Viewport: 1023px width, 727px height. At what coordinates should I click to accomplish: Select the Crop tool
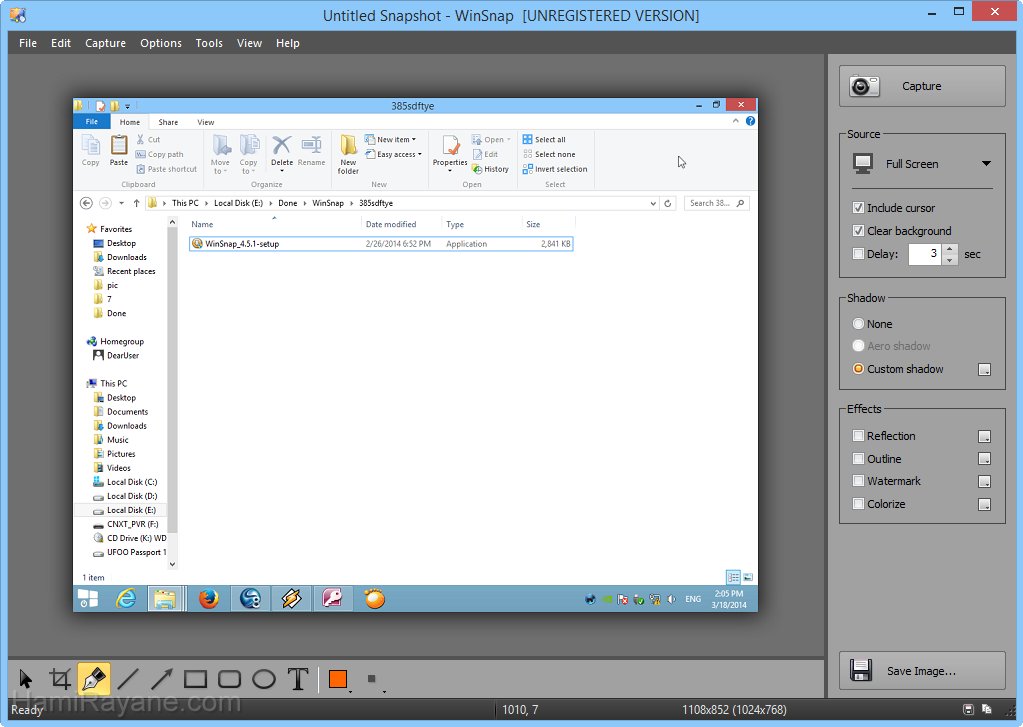click(x=60, y=679)
